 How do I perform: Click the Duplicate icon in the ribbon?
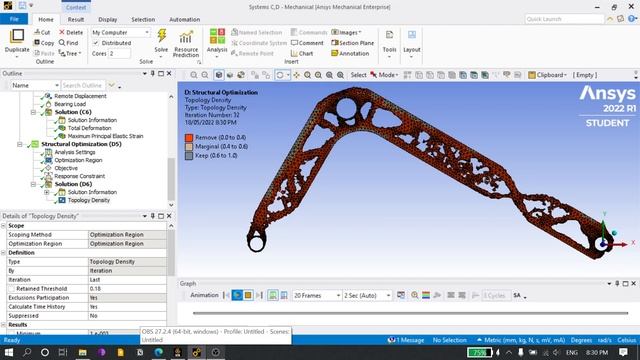(x=17, y=36)
